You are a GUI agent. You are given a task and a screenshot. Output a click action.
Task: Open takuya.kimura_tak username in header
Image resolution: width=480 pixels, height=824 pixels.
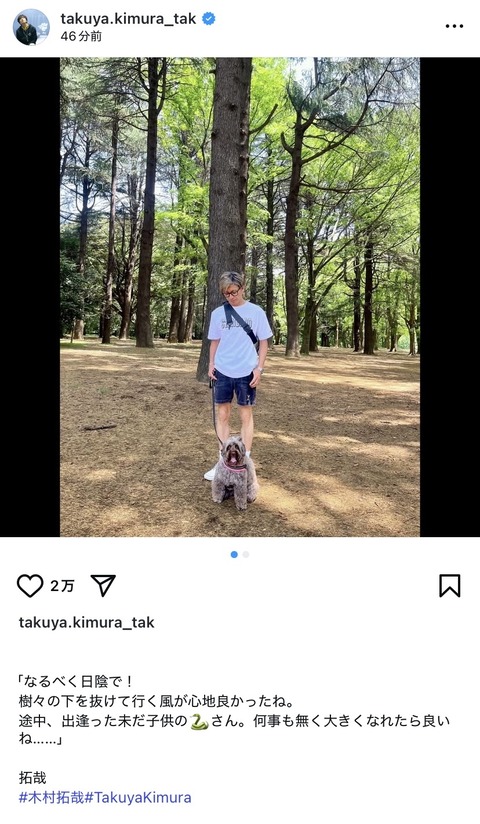pos(128,19)
